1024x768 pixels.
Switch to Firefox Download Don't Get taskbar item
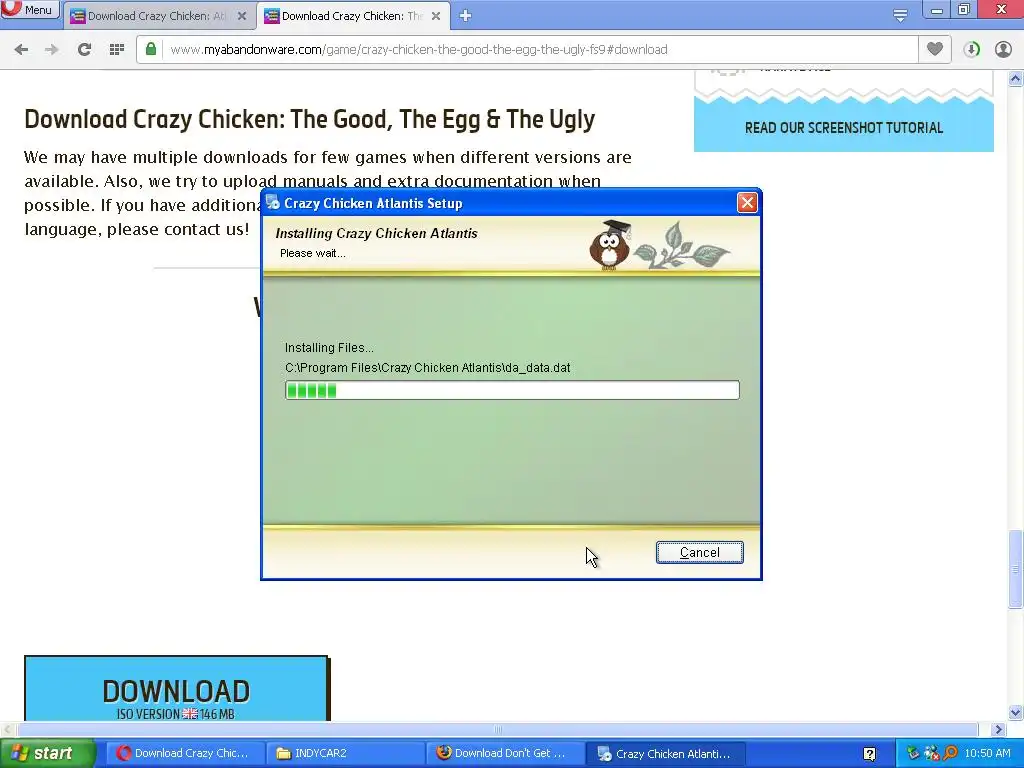point(505,754)
